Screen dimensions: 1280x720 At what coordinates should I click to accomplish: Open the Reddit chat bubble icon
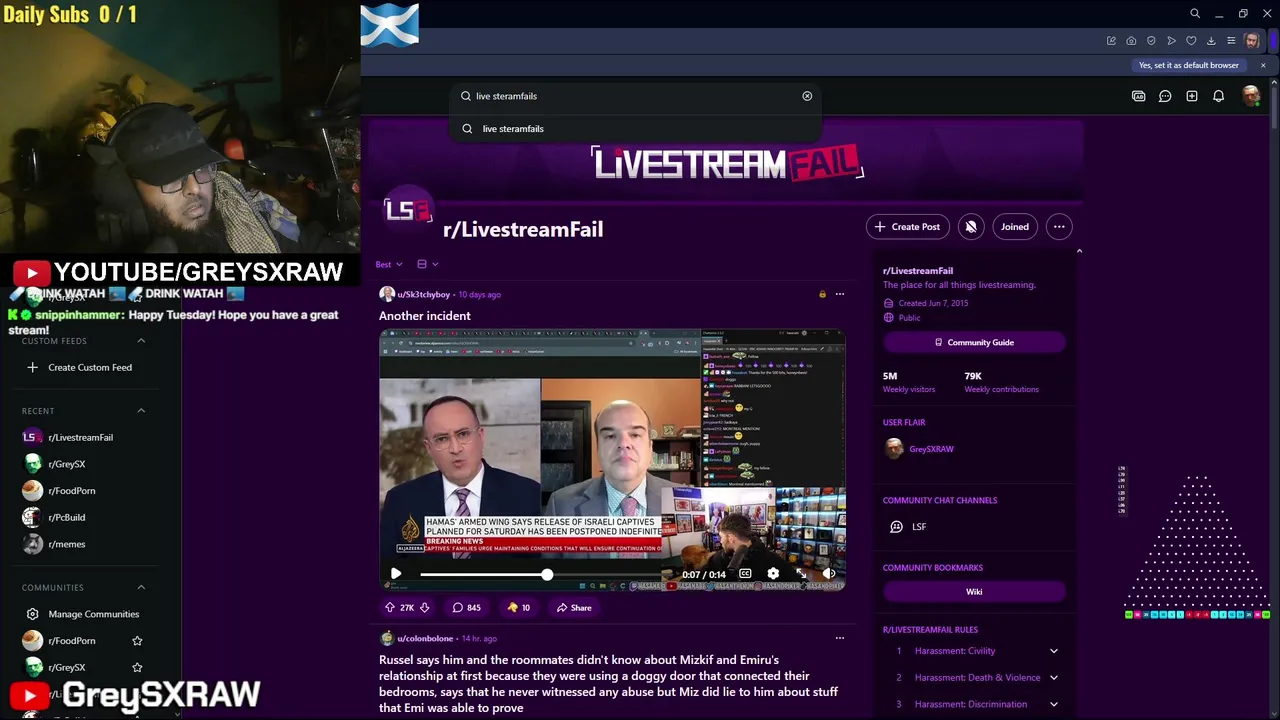tap(1165, 96)
